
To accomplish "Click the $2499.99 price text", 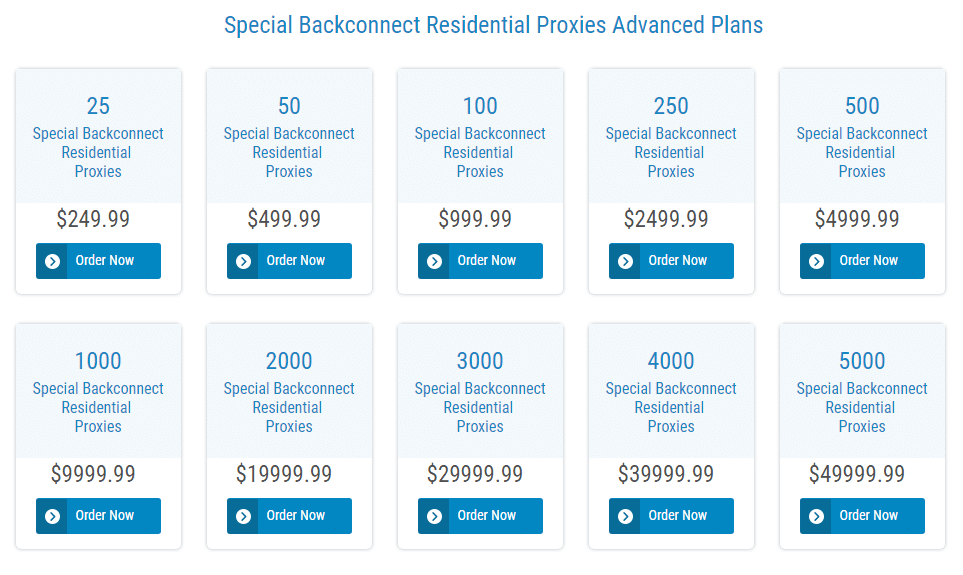I will [666, 219].
